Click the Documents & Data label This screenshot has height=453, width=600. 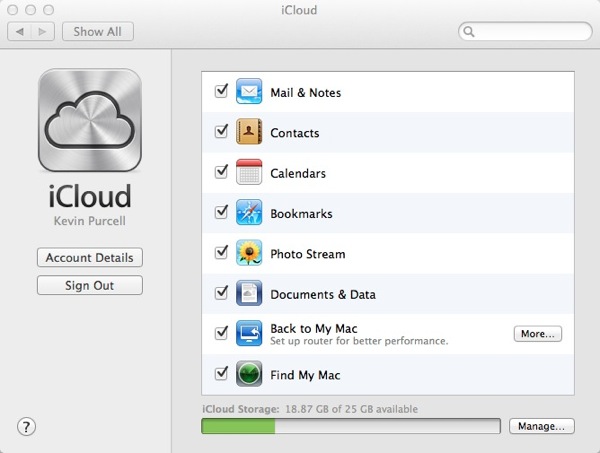pos(323,295)
